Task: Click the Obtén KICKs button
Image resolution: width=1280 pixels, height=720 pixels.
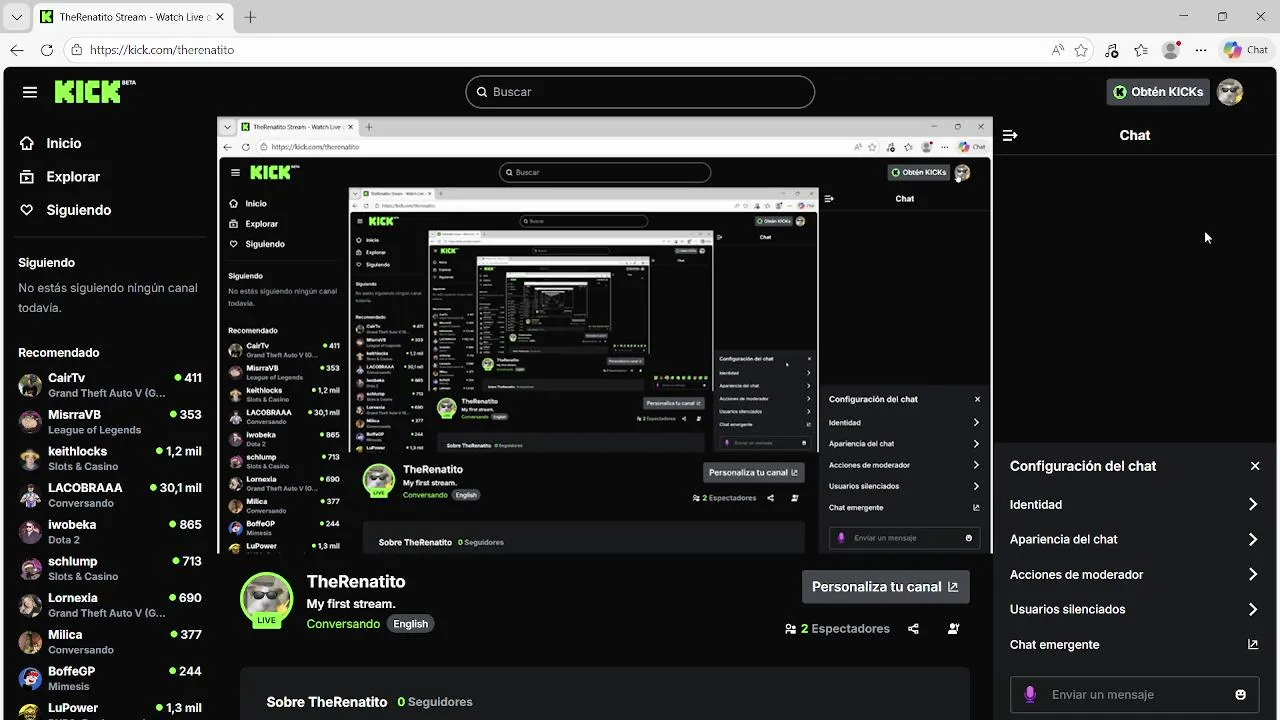Action: coord(1158,92)
